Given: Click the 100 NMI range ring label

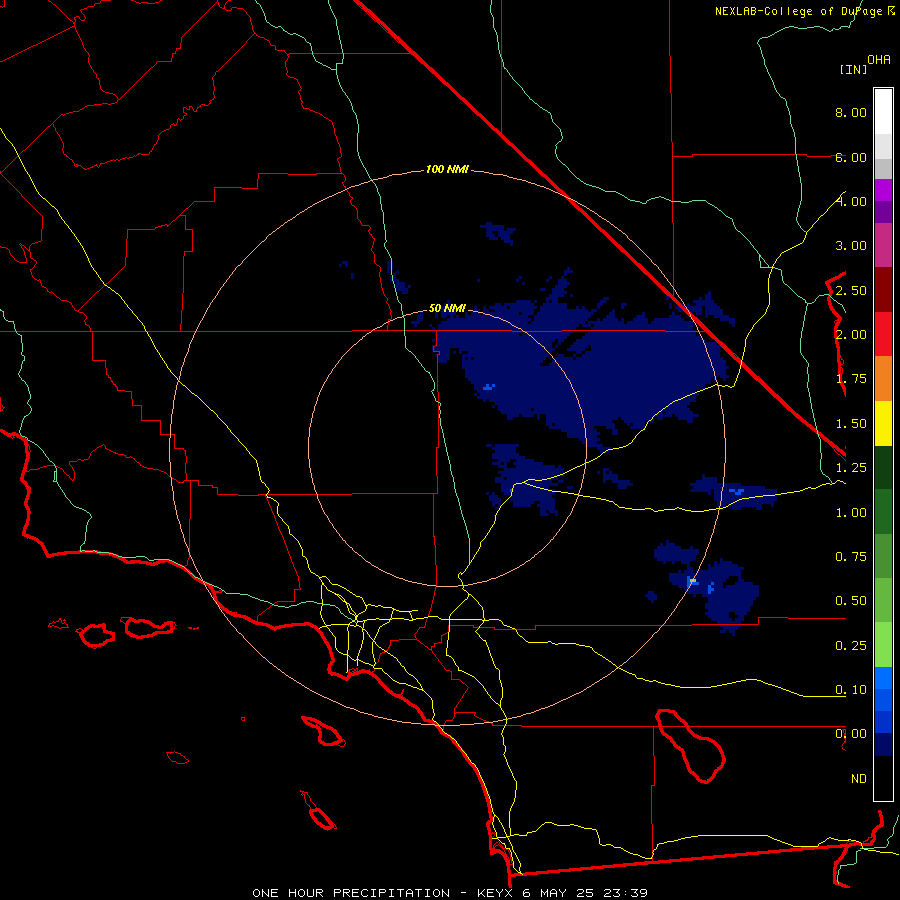Looking at the screenshot, I should tap(447, 169).
